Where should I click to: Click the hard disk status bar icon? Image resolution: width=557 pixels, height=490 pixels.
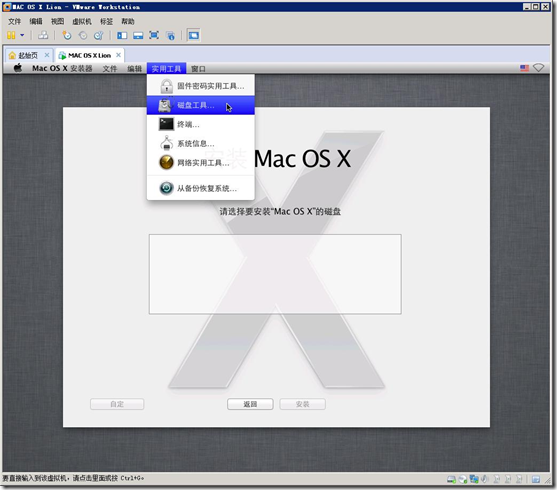(451, 480)
